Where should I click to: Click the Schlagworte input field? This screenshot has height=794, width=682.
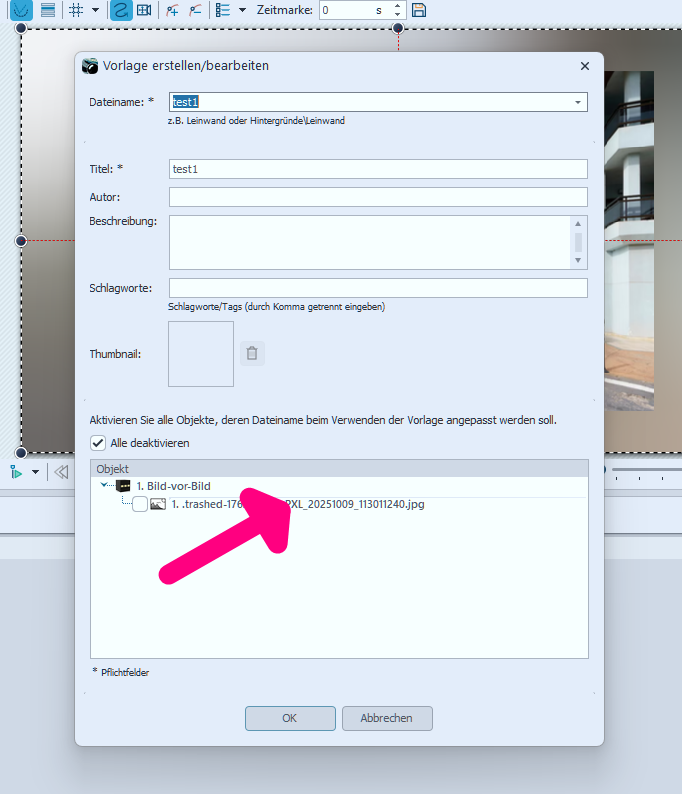pos(377,288)
